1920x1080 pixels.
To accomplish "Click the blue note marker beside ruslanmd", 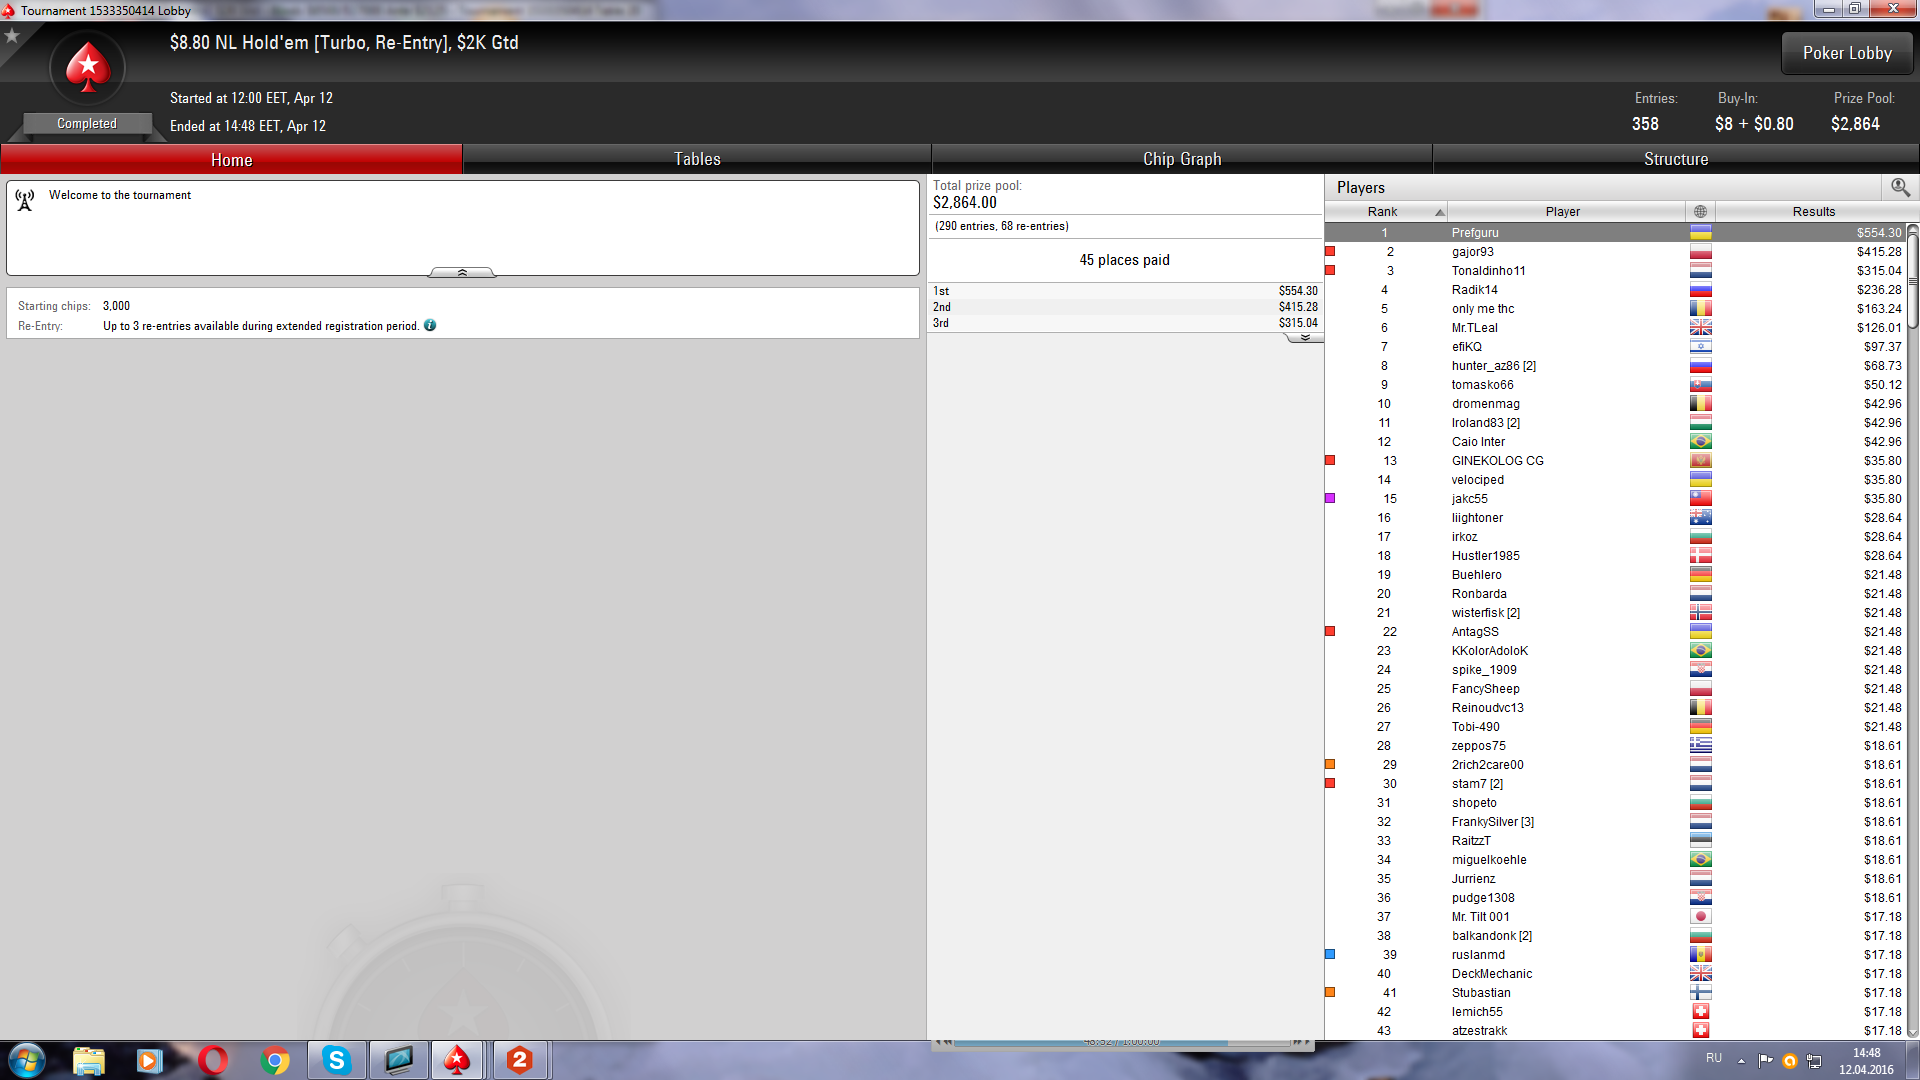I will 1330,954.
